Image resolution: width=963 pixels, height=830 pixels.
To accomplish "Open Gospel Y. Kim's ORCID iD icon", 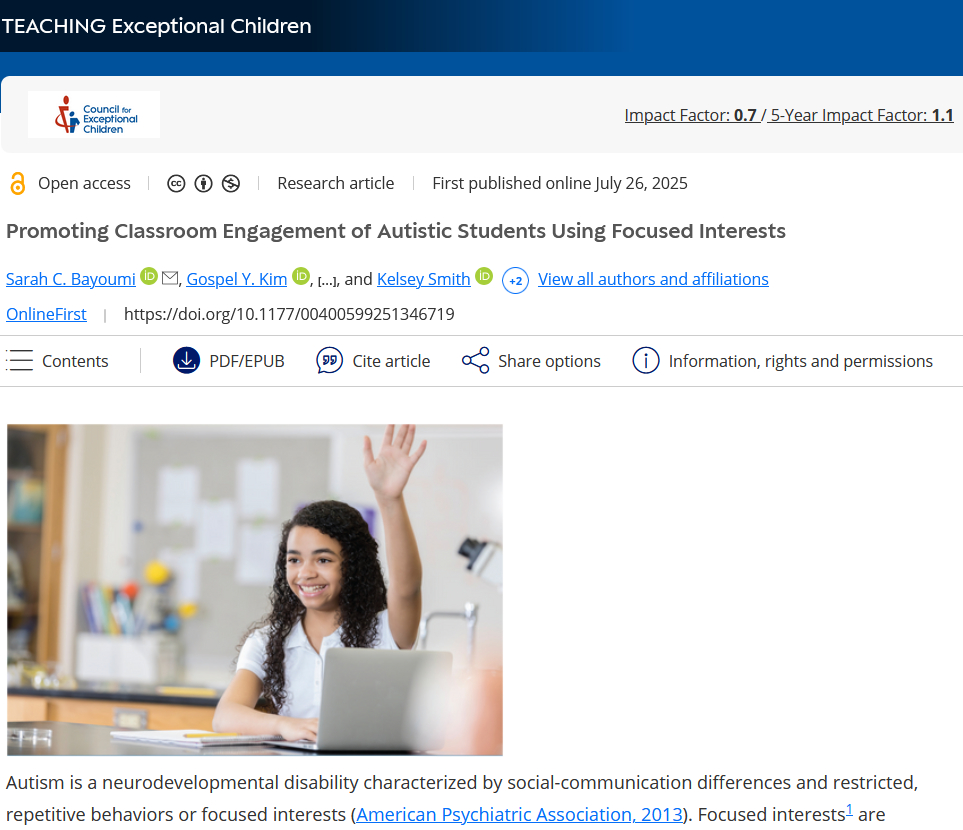I will 301,276.
